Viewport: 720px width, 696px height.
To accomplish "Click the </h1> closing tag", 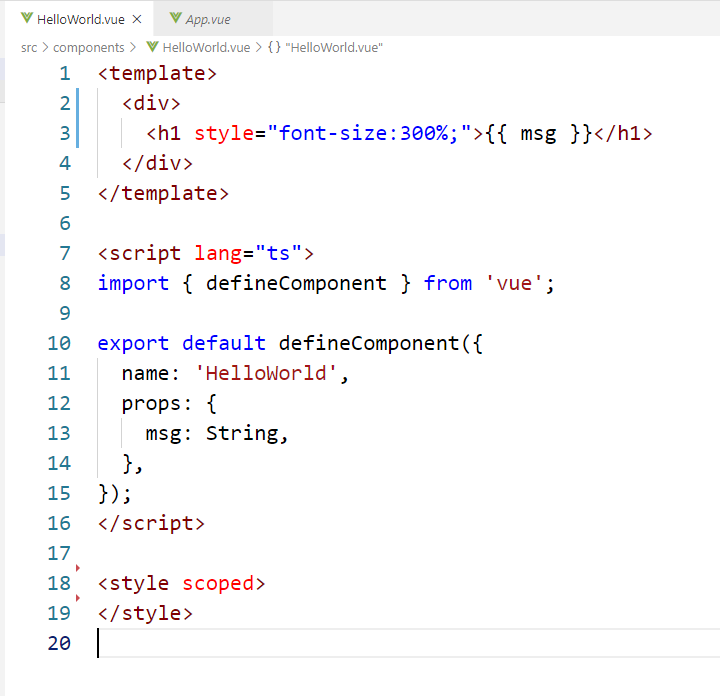I will tap(623, 134).
